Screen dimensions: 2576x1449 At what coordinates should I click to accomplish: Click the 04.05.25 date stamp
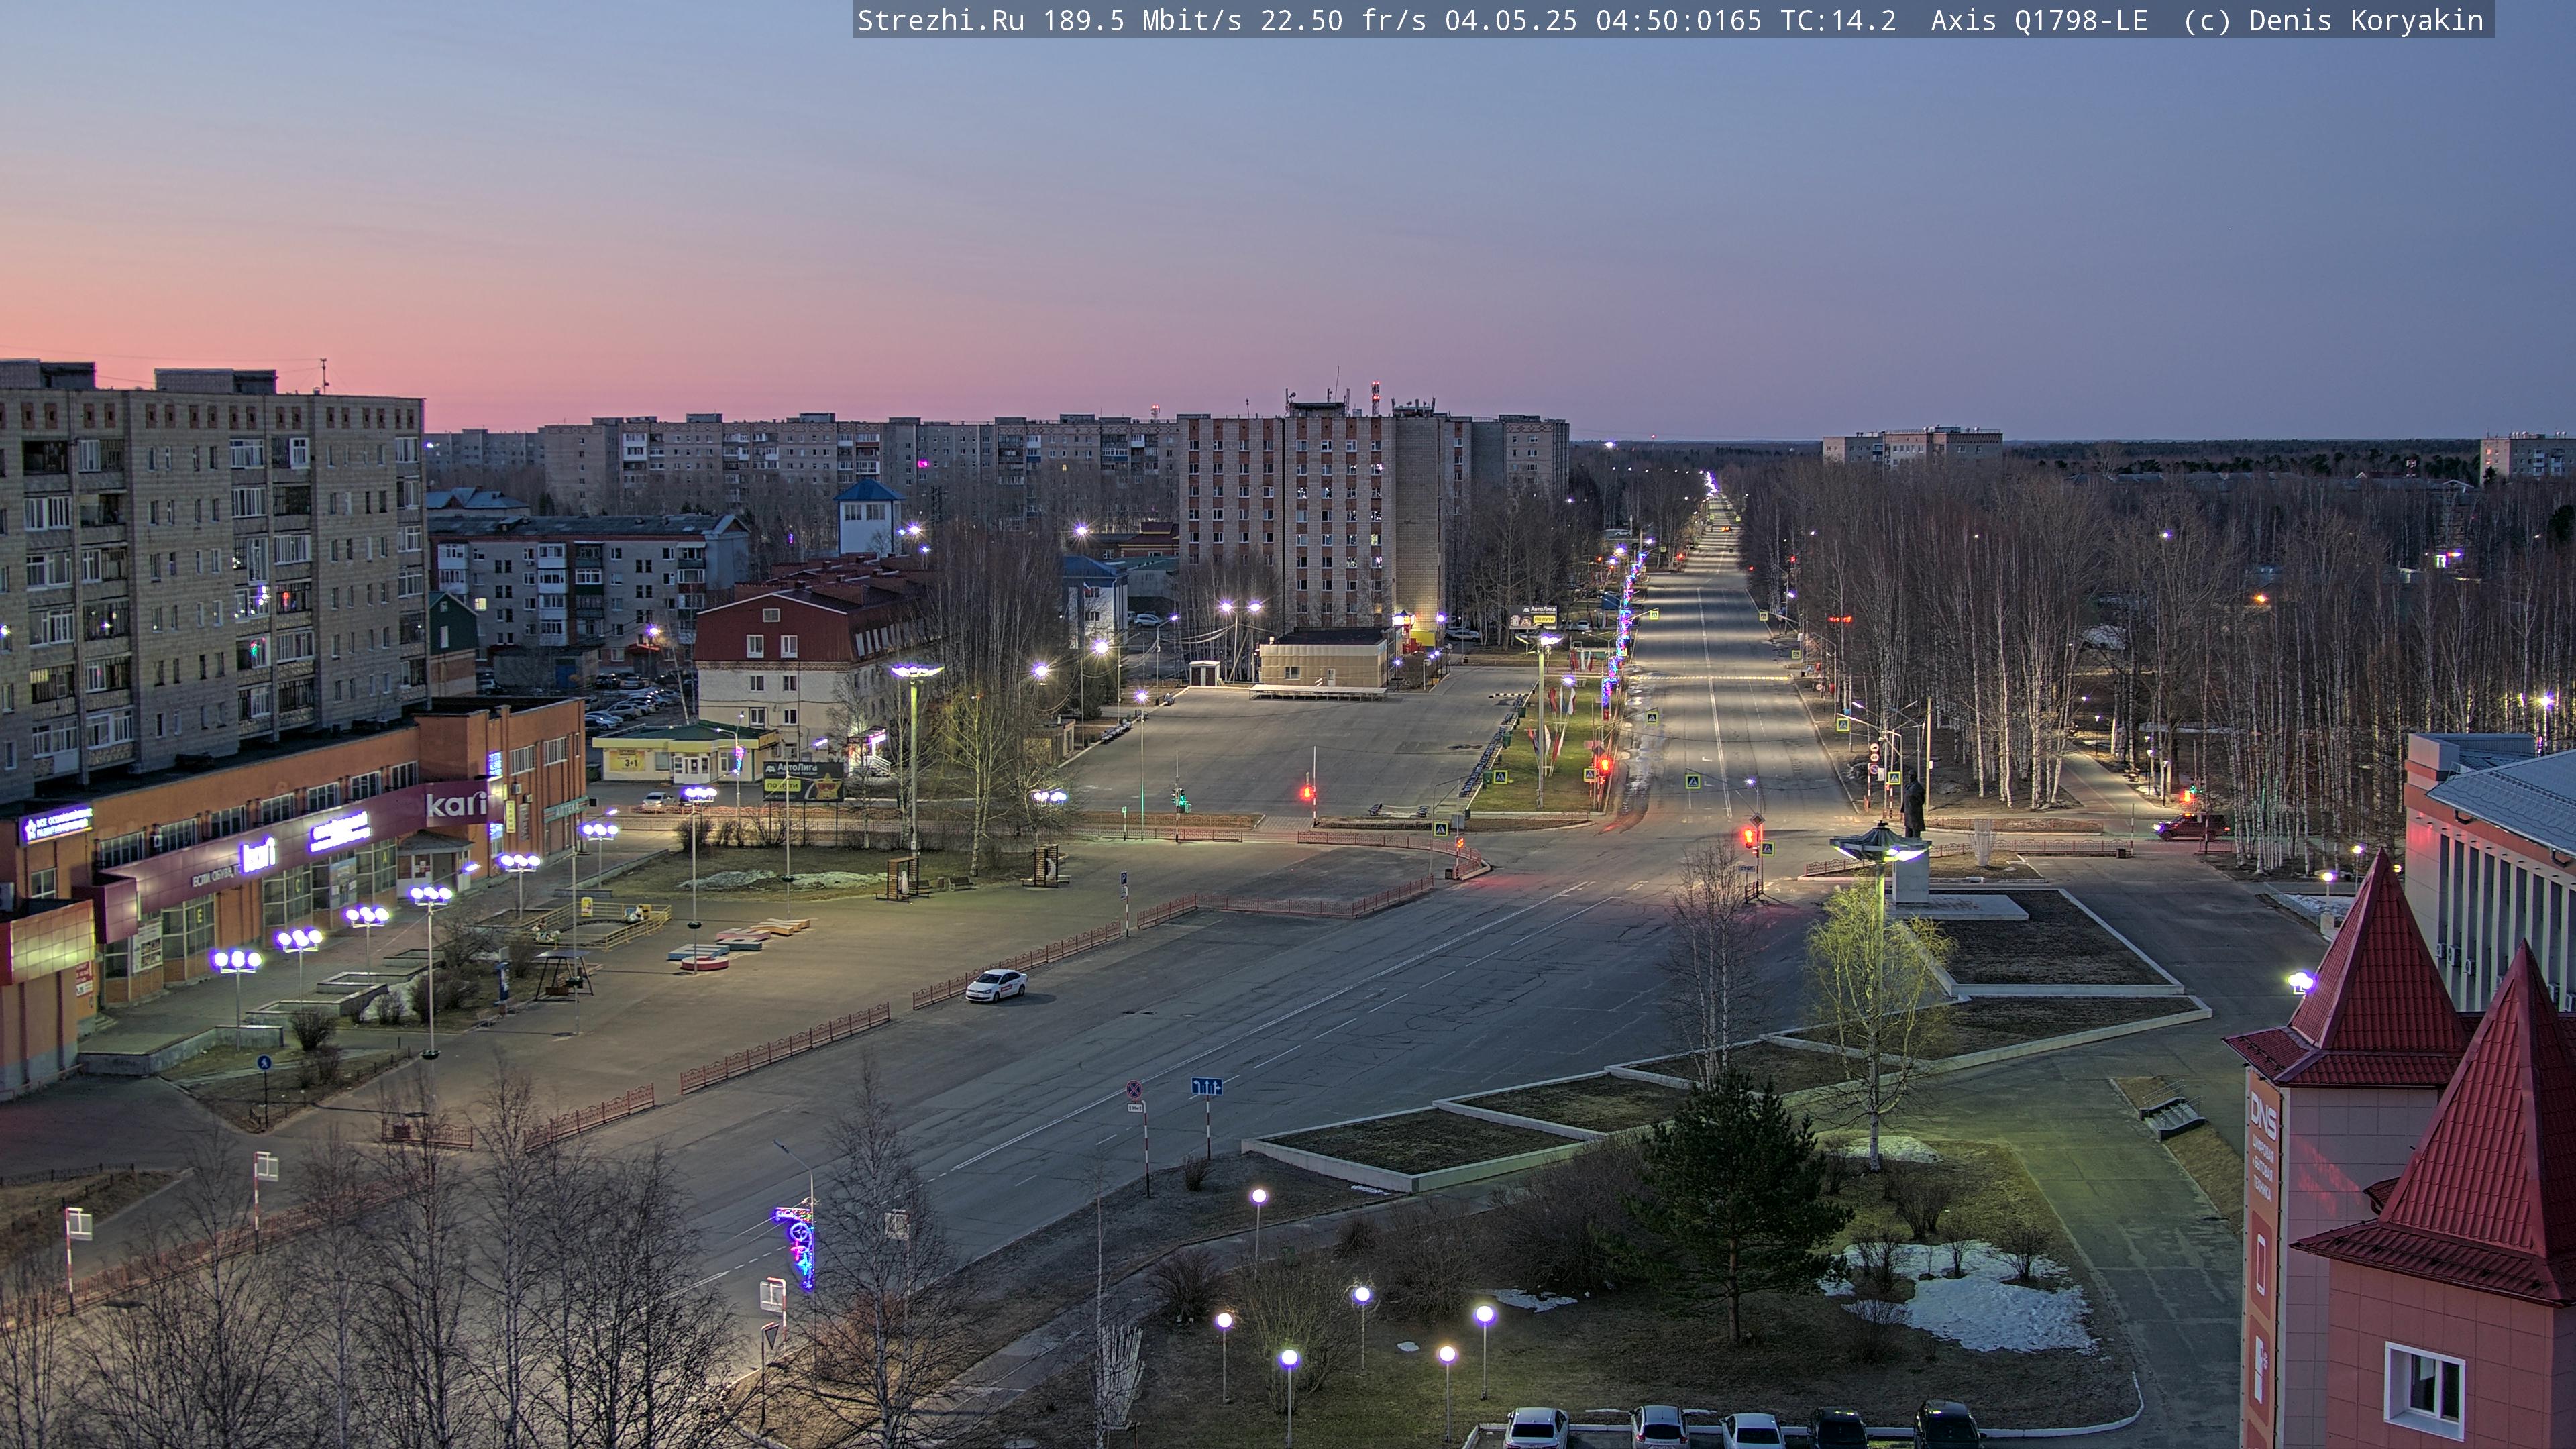[x=1511, y=20]
